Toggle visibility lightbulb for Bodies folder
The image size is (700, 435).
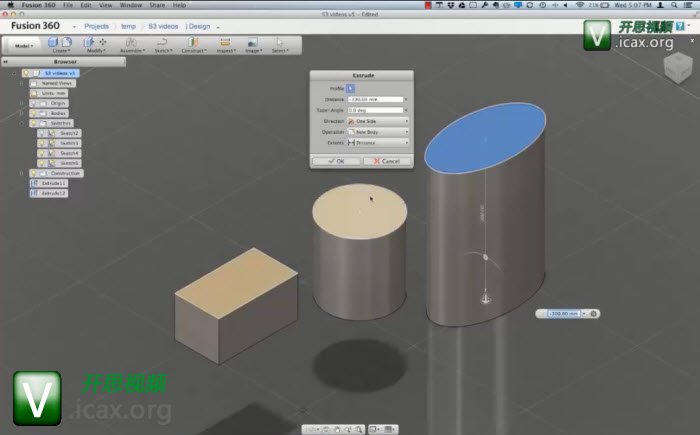(x=35, y=113)
